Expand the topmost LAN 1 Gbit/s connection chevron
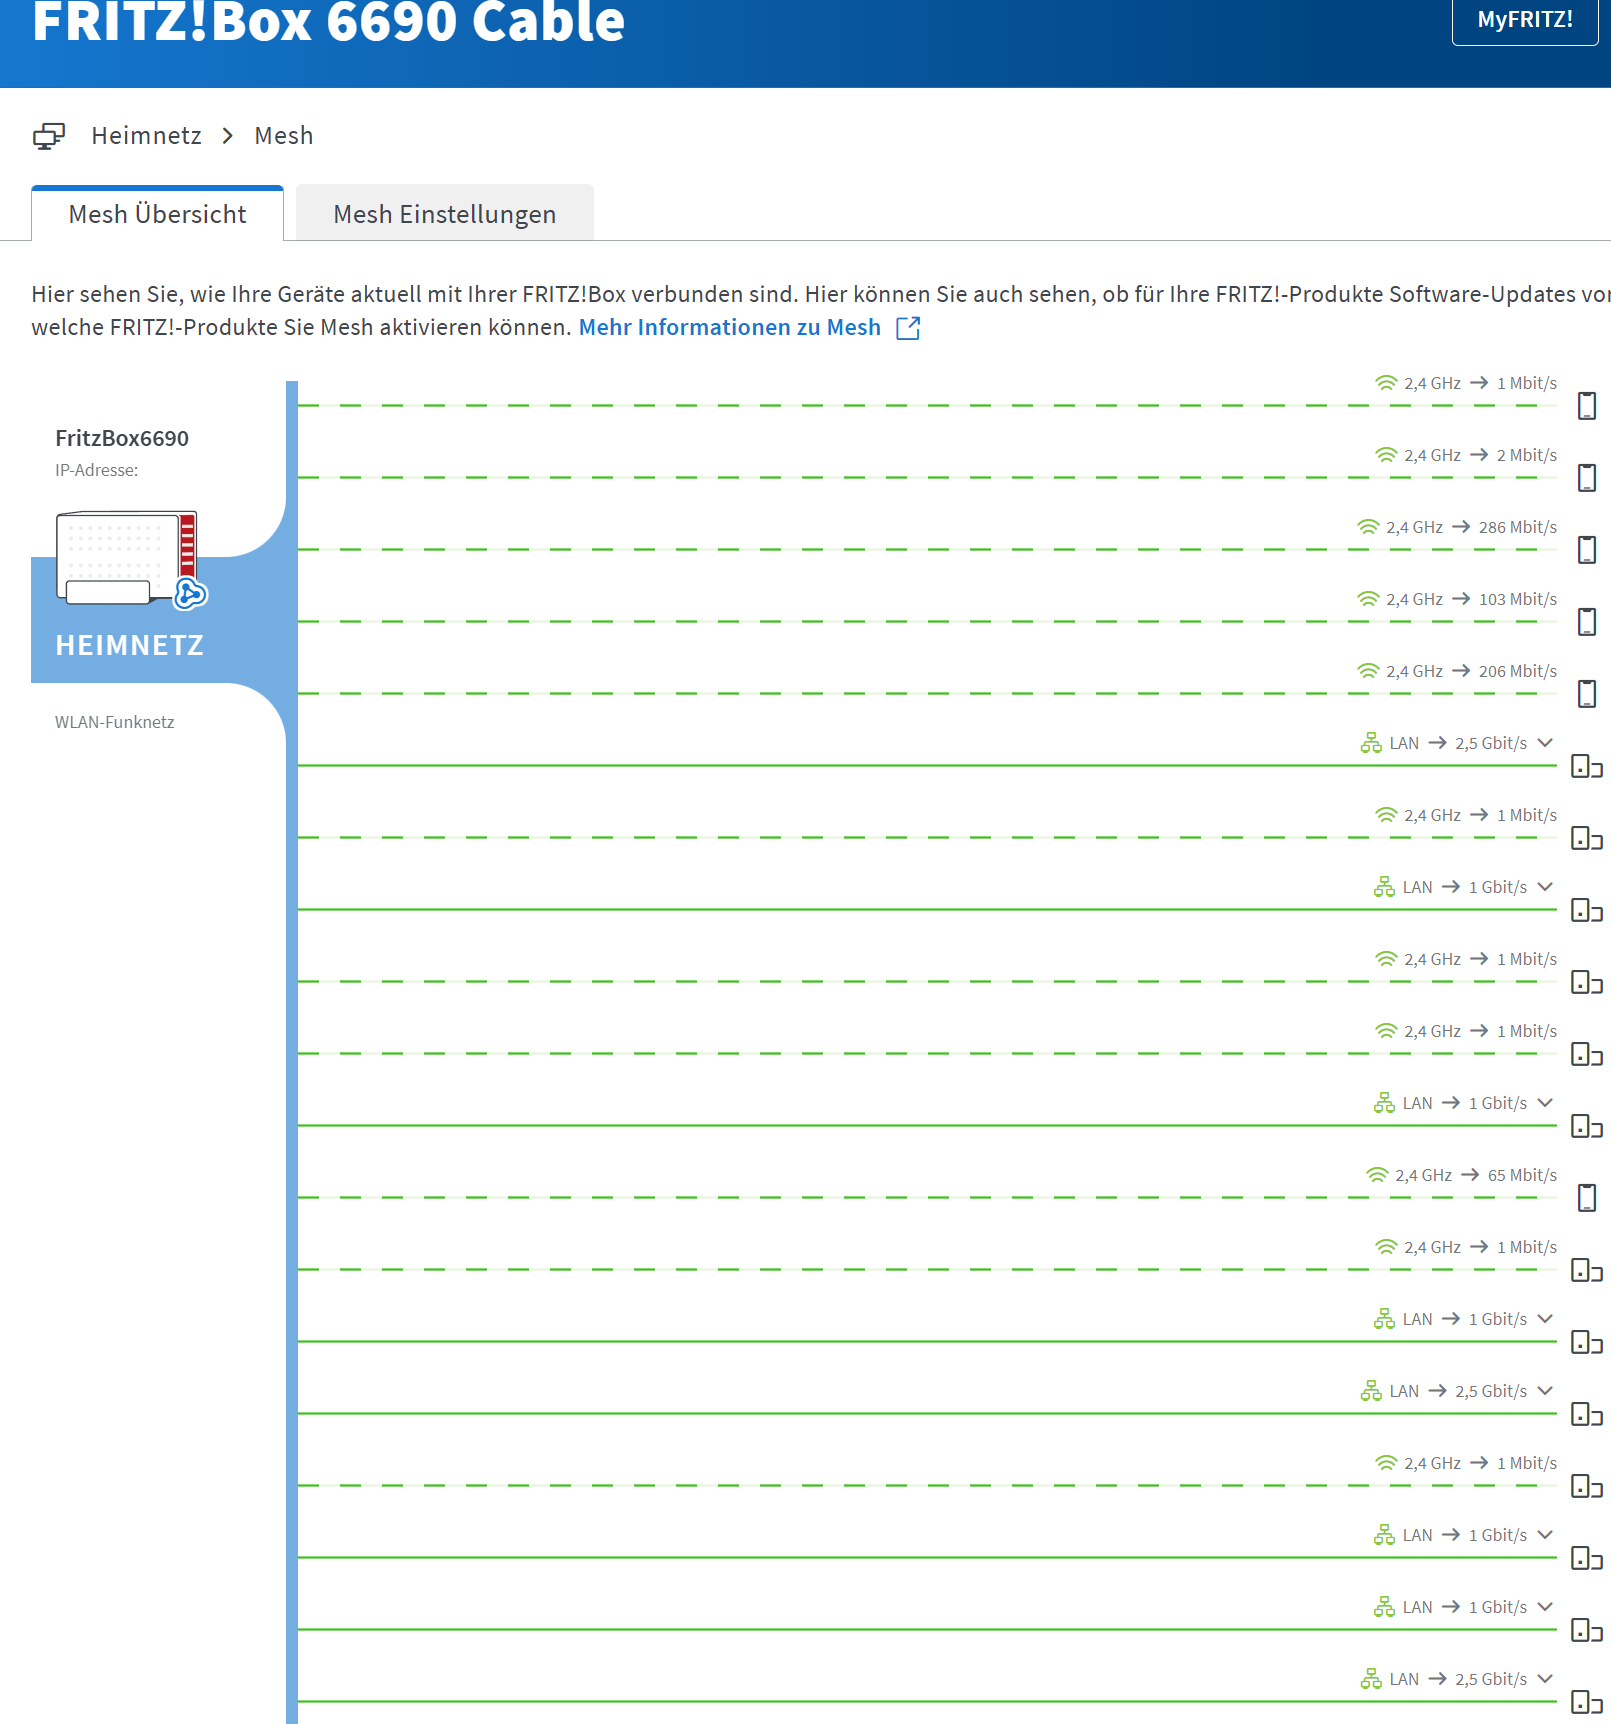Viewport: 1611px width, 1724px height. (1545, 887)
